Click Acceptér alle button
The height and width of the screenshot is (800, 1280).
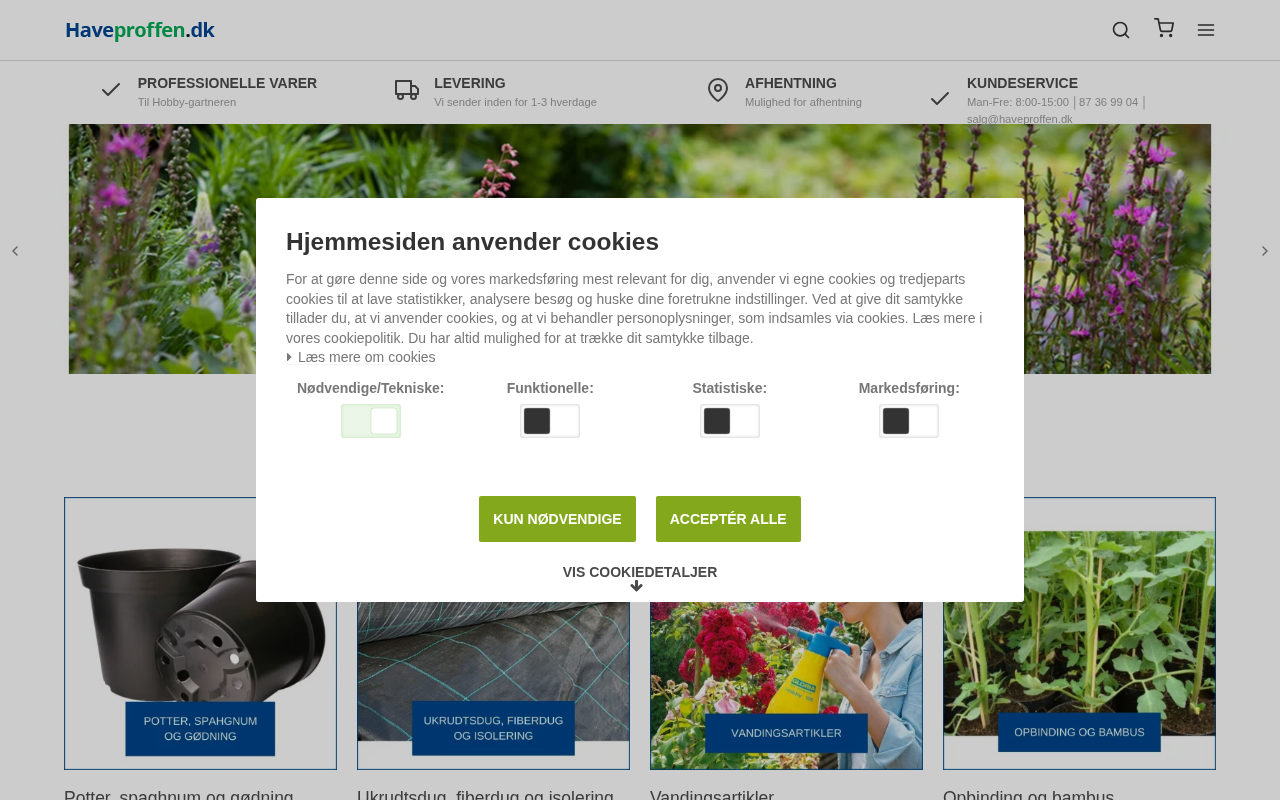(x=728, y=519)
